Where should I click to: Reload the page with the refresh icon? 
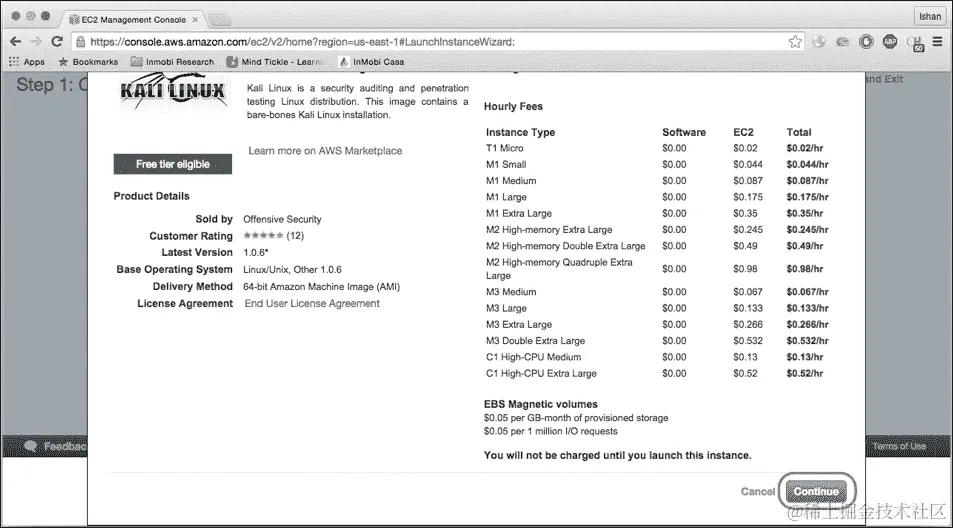click(57, 41)
